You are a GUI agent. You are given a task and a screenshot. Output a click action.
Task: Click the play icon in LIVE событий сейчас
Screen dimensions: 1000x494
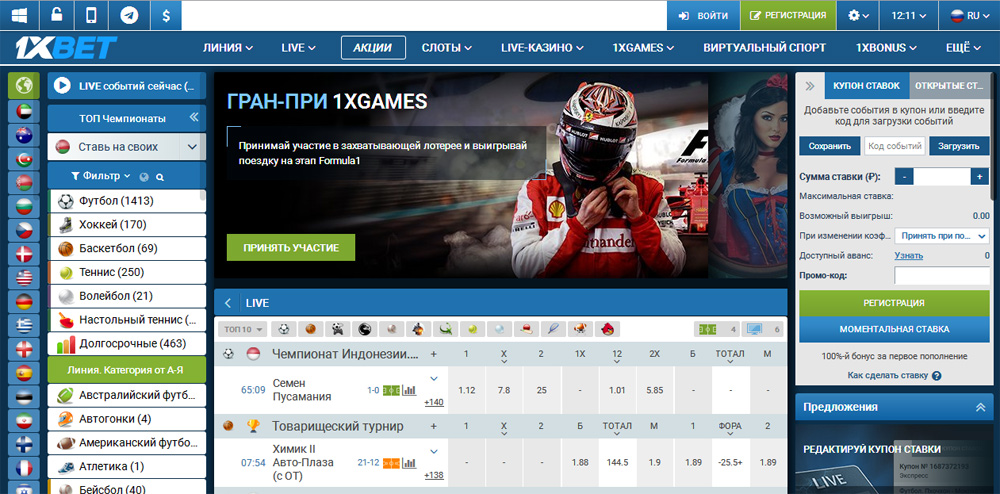tap(62, 85)
